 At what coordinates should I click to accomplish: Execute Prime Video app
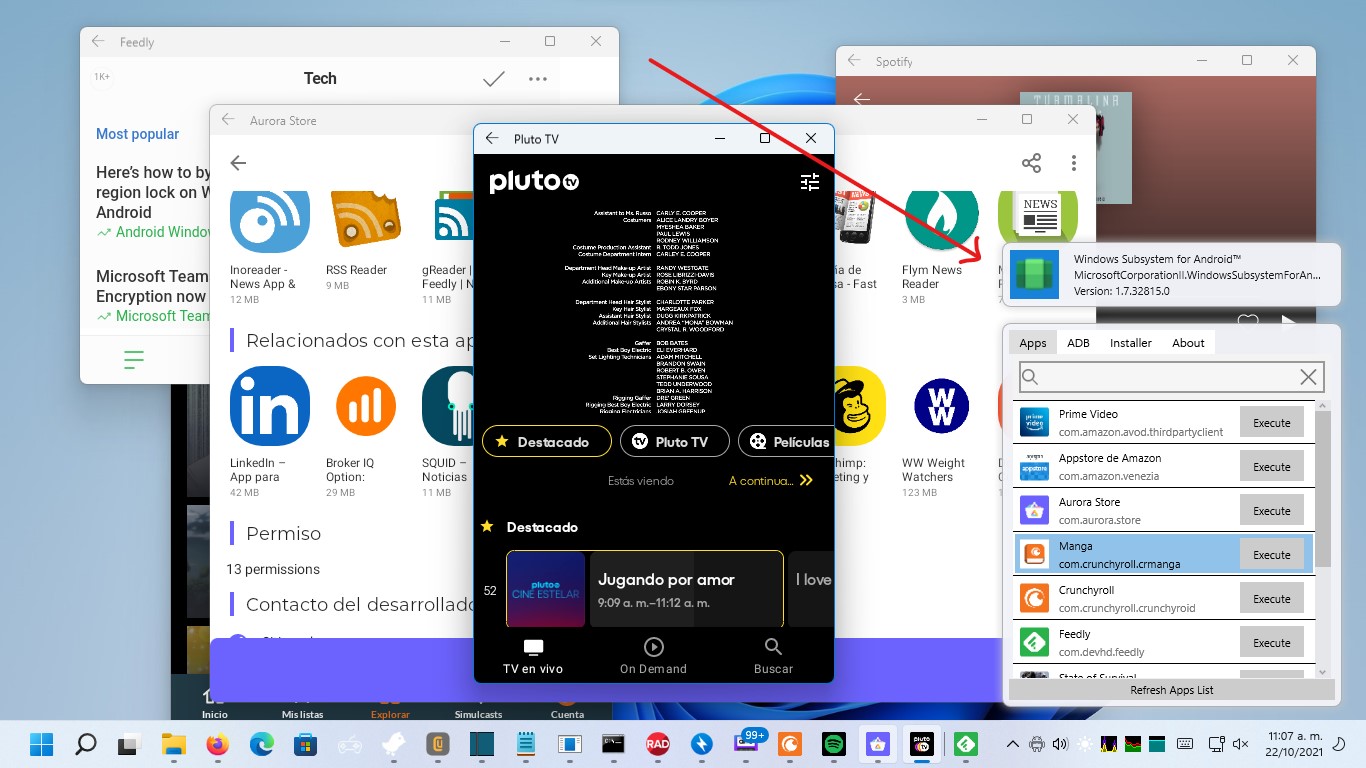point(1272,423)
